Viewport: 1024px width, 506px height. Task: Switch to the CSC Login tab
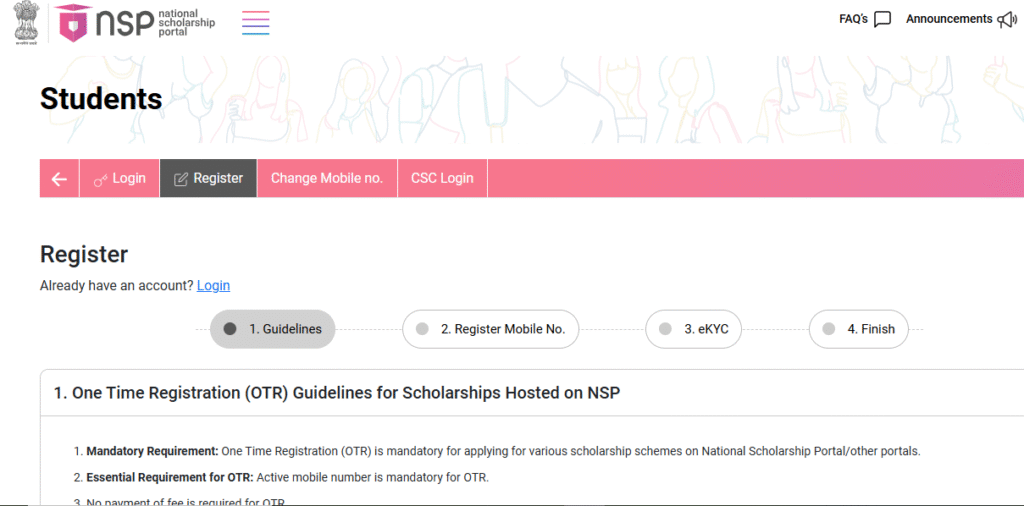442,179
